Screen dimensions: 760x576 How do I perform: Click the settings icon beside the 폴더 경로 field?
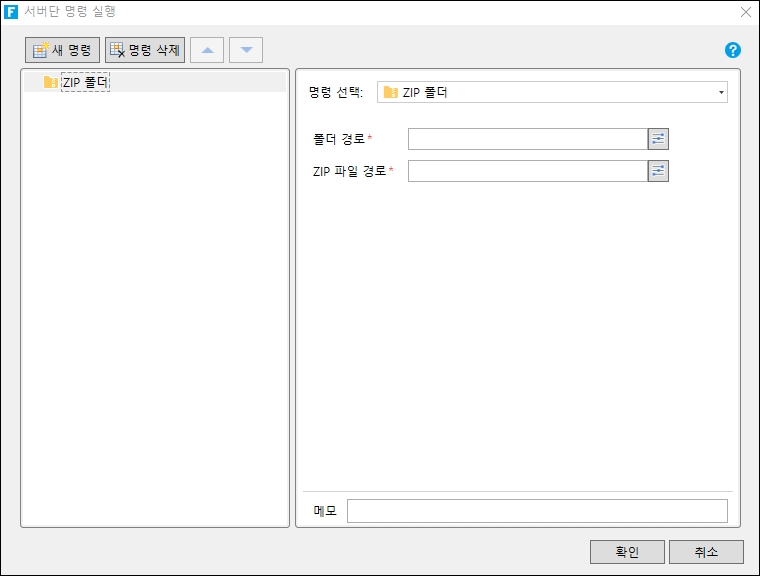pyautogui.click(x=658, y=139)
